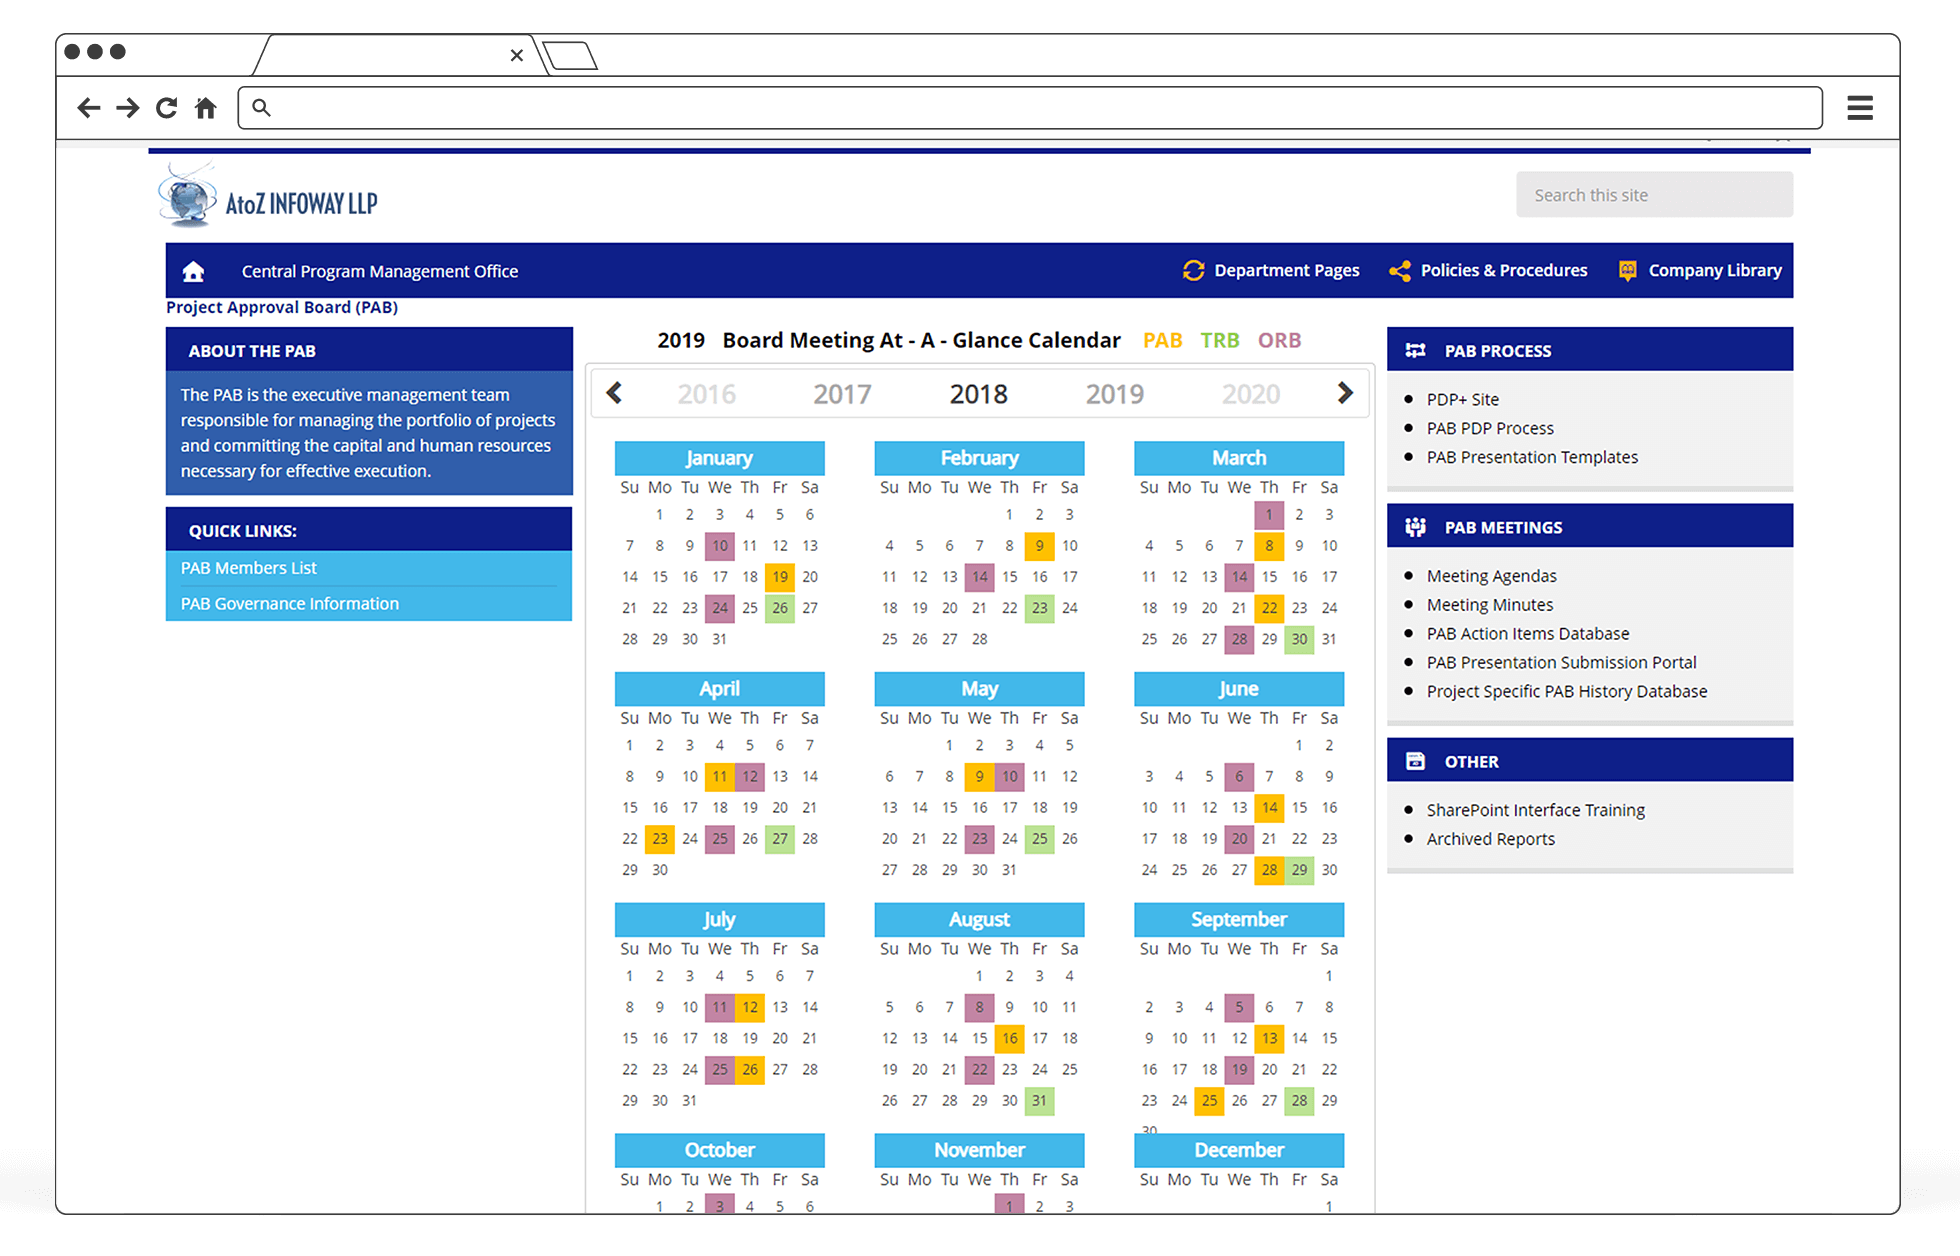Switch to the 2019 year tab
This screenshot has height=1256, width=1960.
(x=1114, y=393)
